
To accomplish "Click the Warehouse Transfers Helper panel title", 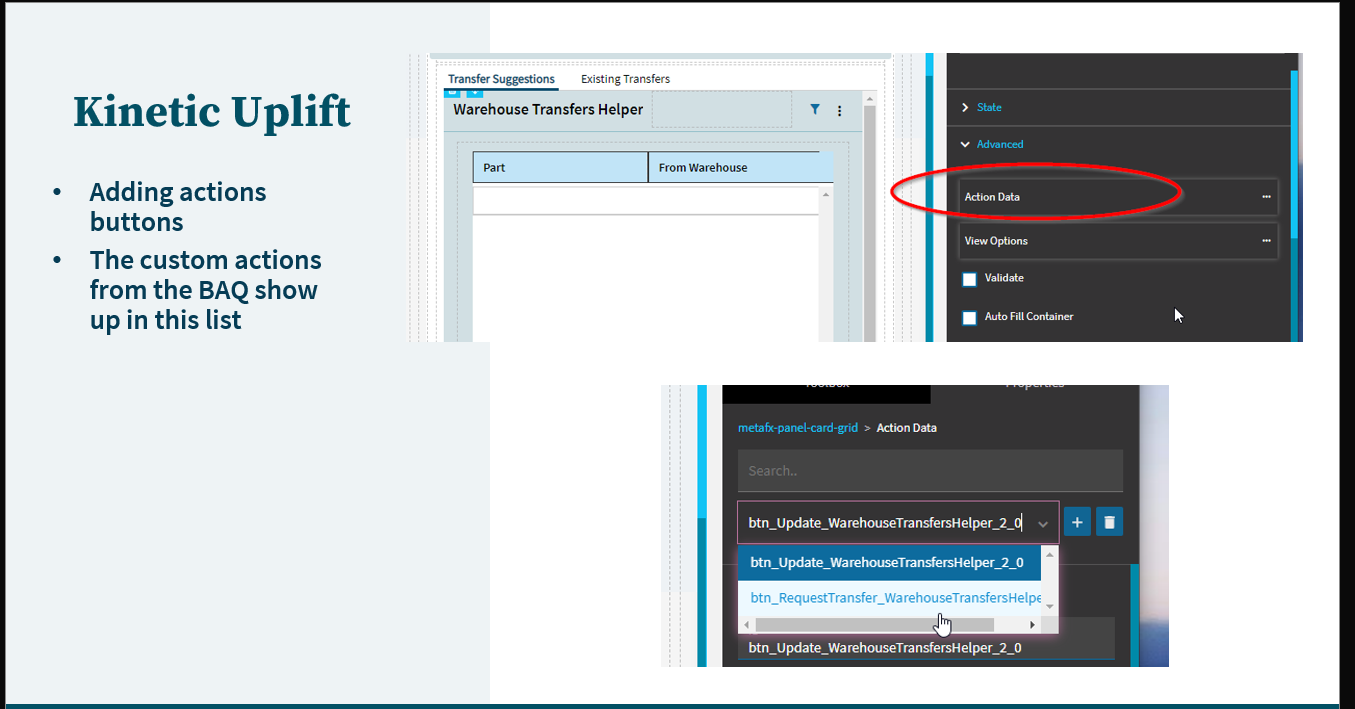I will point(548,109).
